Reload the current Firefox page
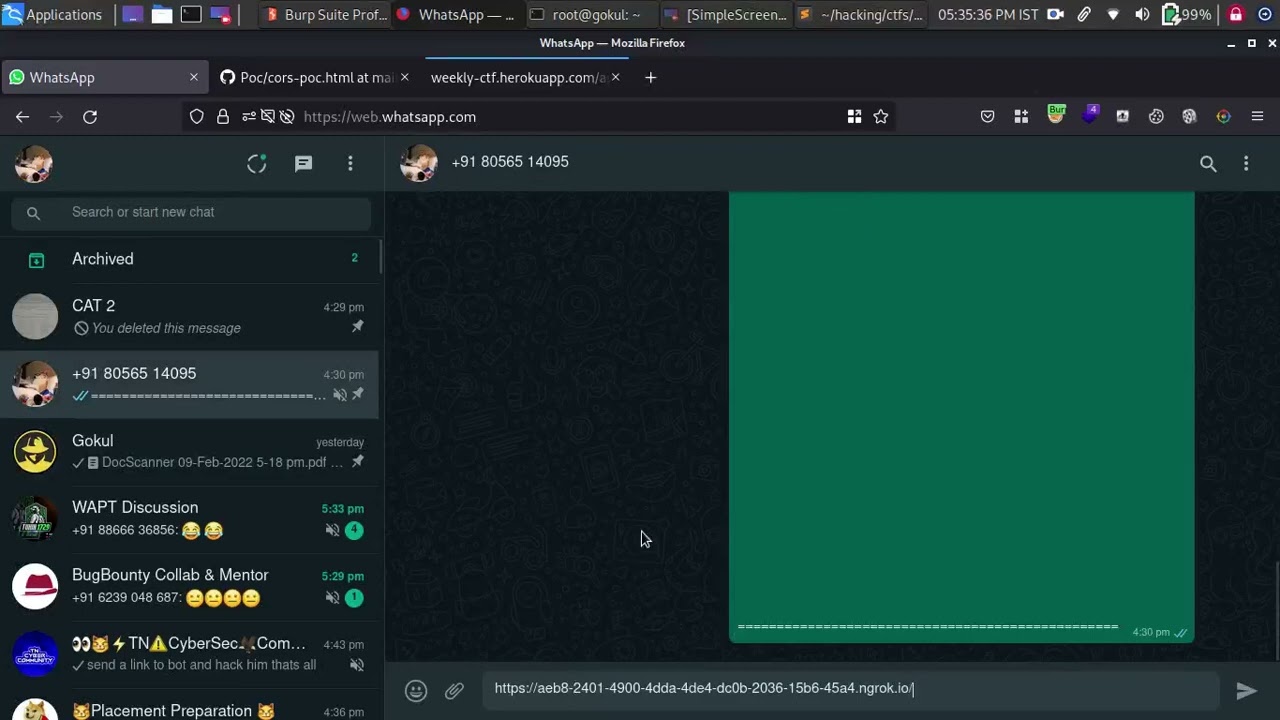This screenshot has height=720, width=1280. pos(90,117)
